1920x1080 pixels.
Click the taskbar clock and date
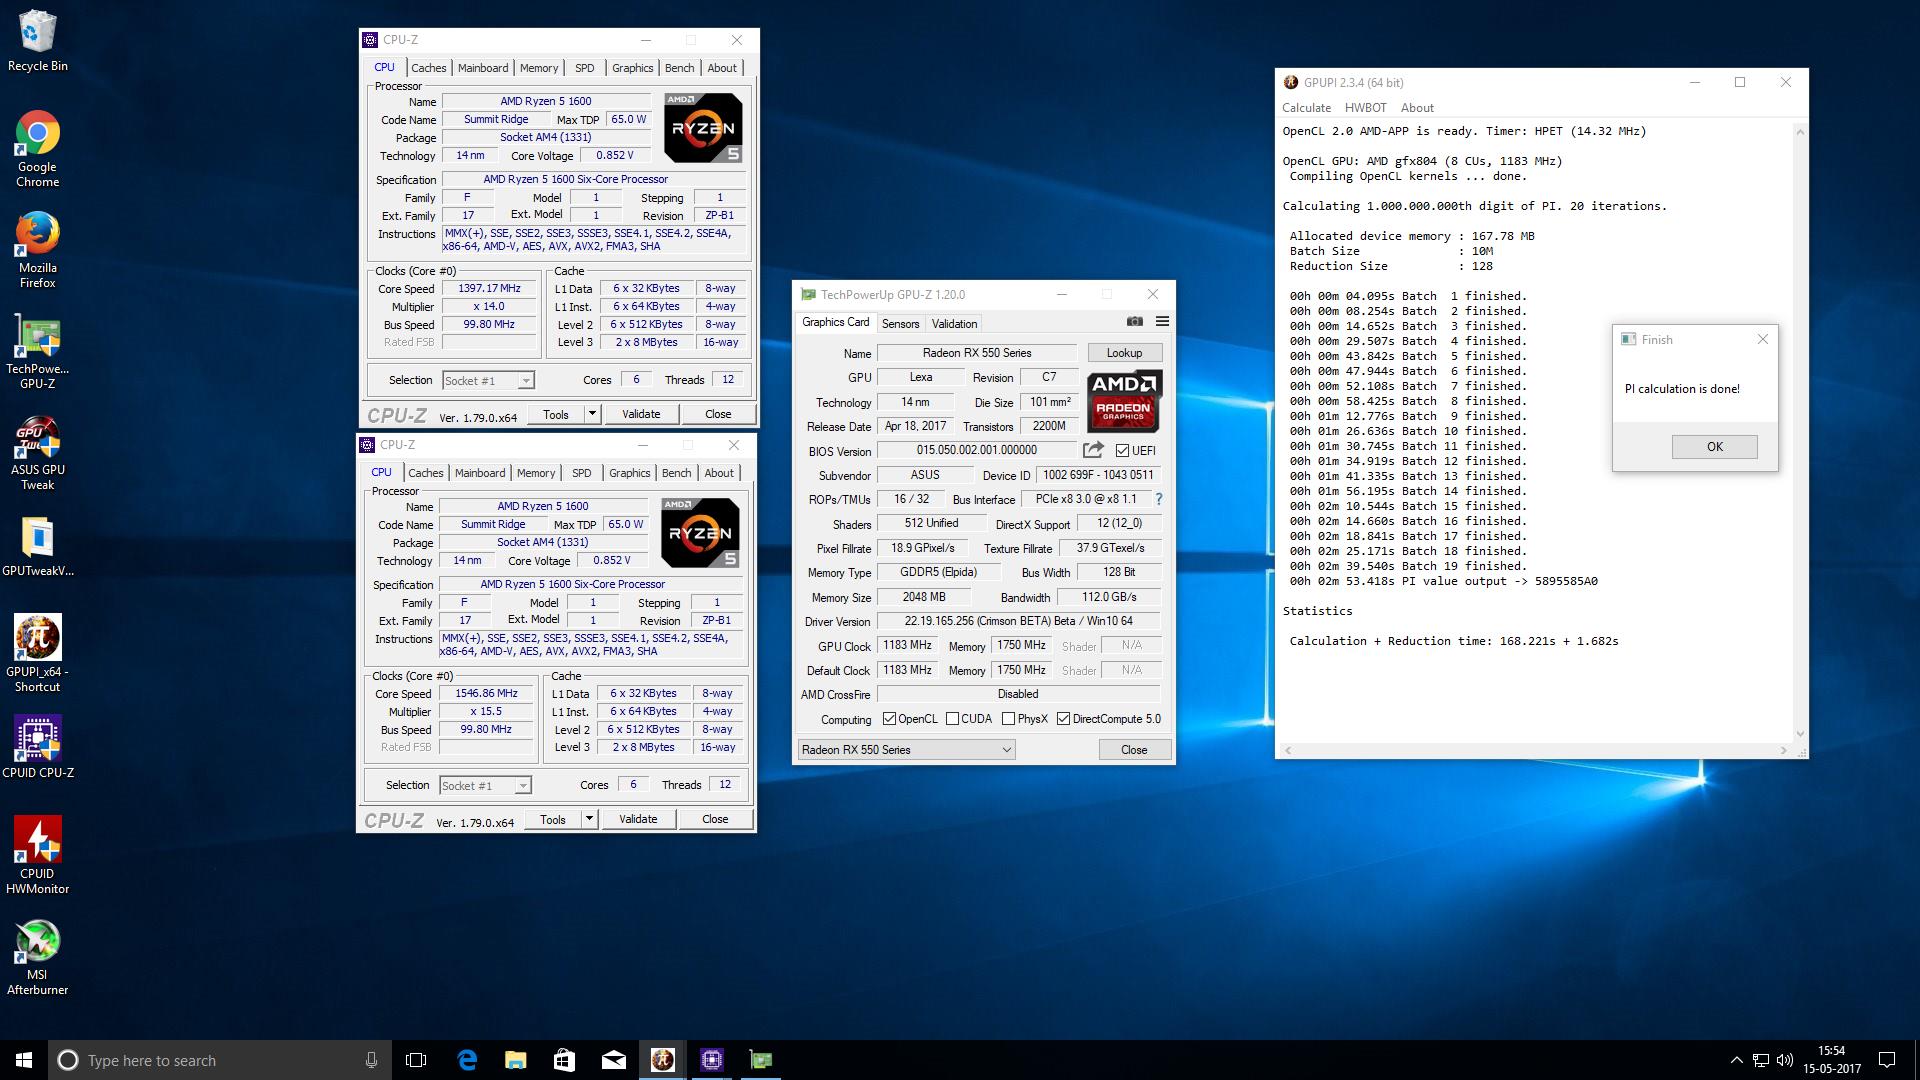(x=1832, y=1060)
